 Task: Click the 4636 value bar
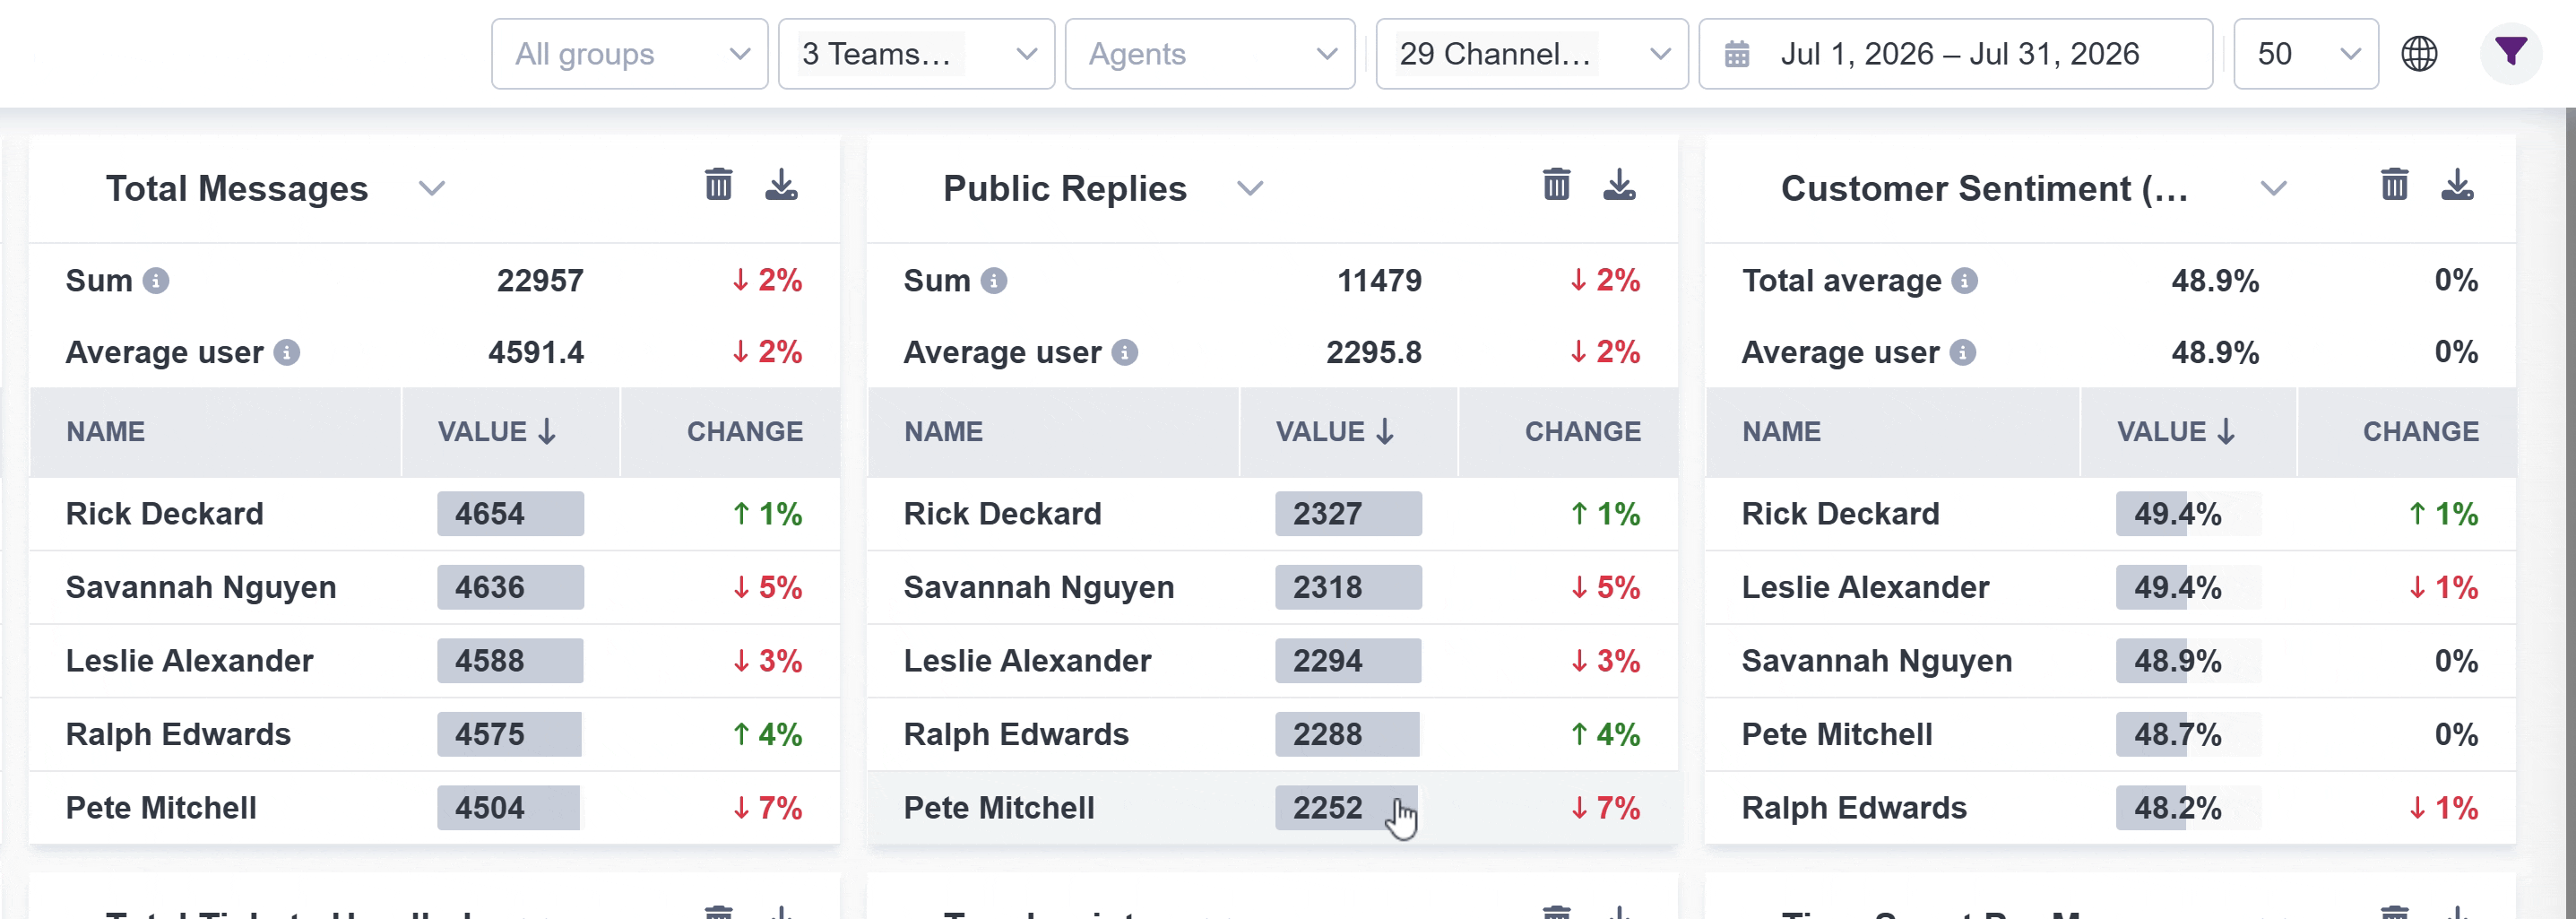510,588
